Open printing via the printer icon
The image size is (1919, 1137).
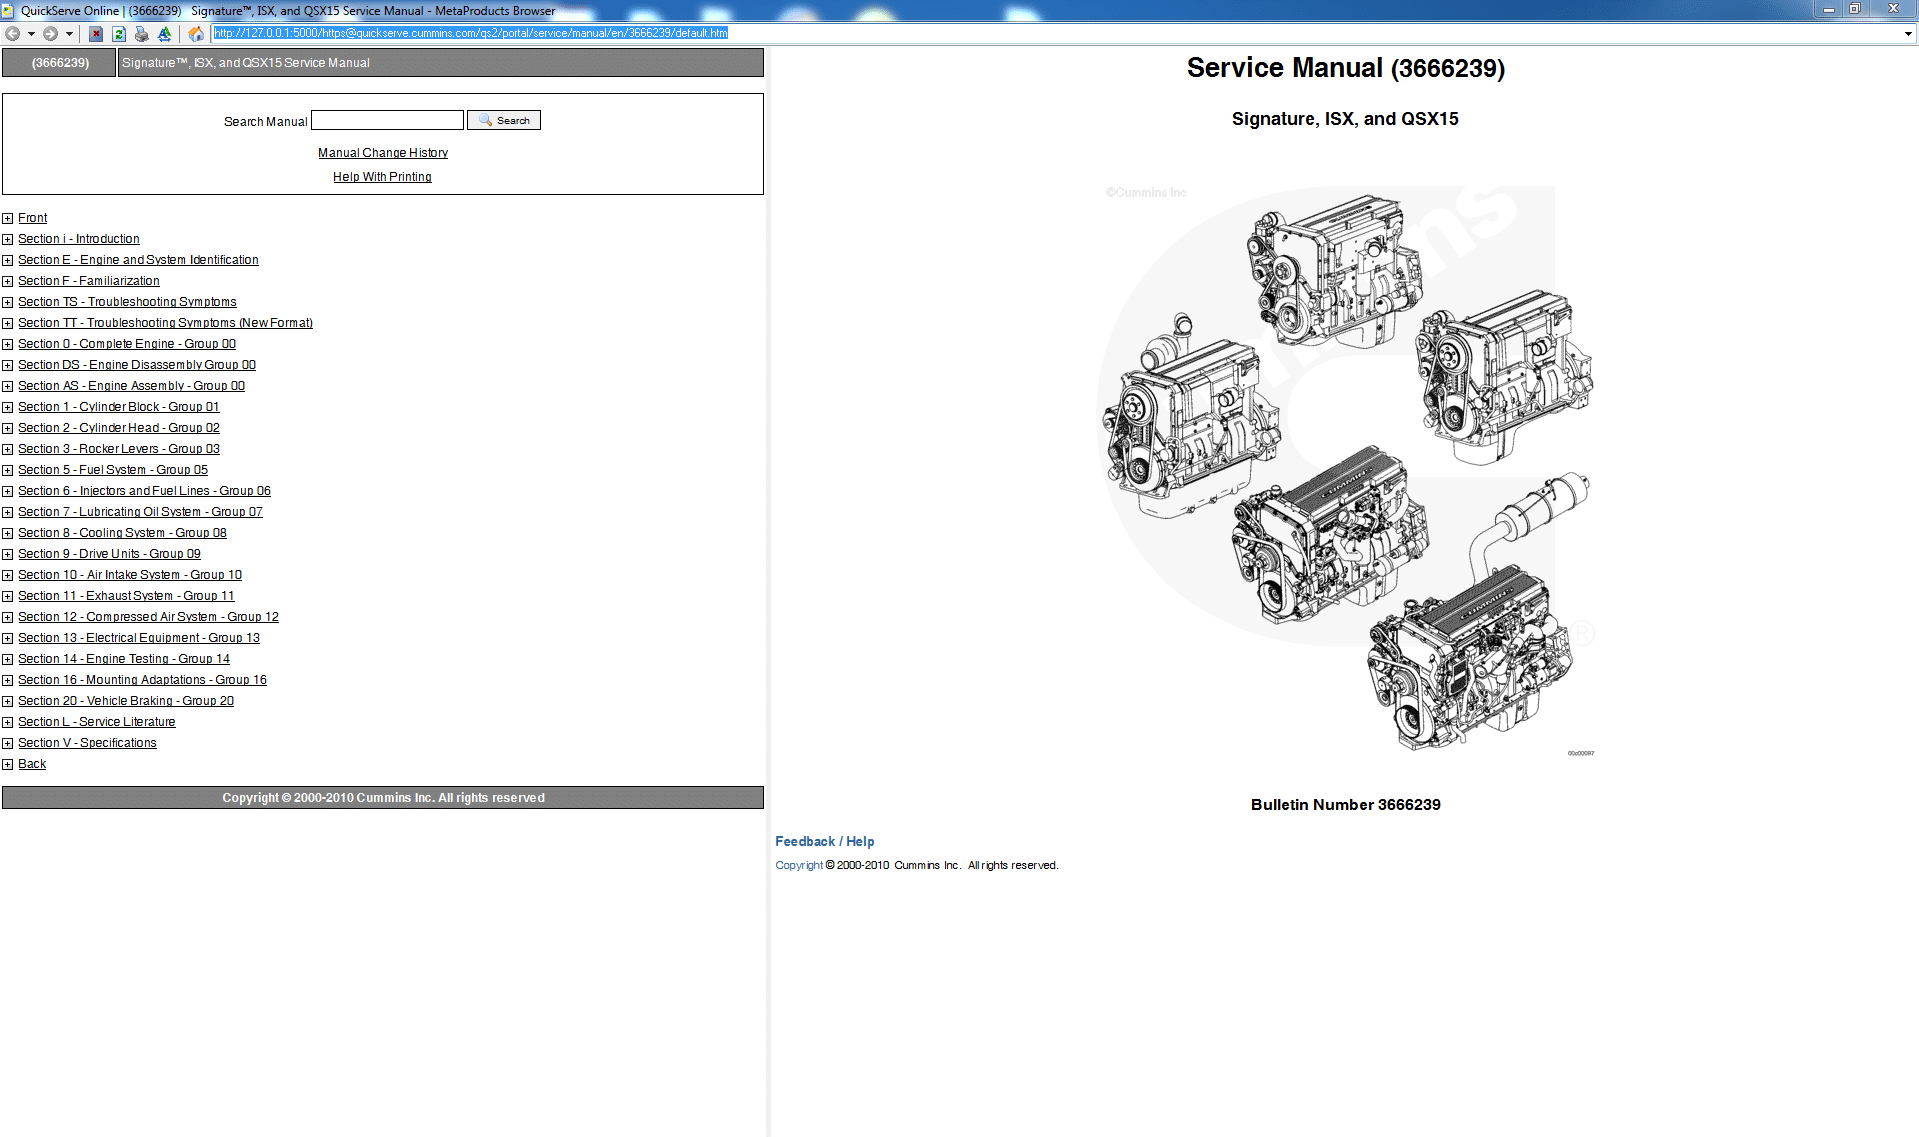tap(141, 33)
